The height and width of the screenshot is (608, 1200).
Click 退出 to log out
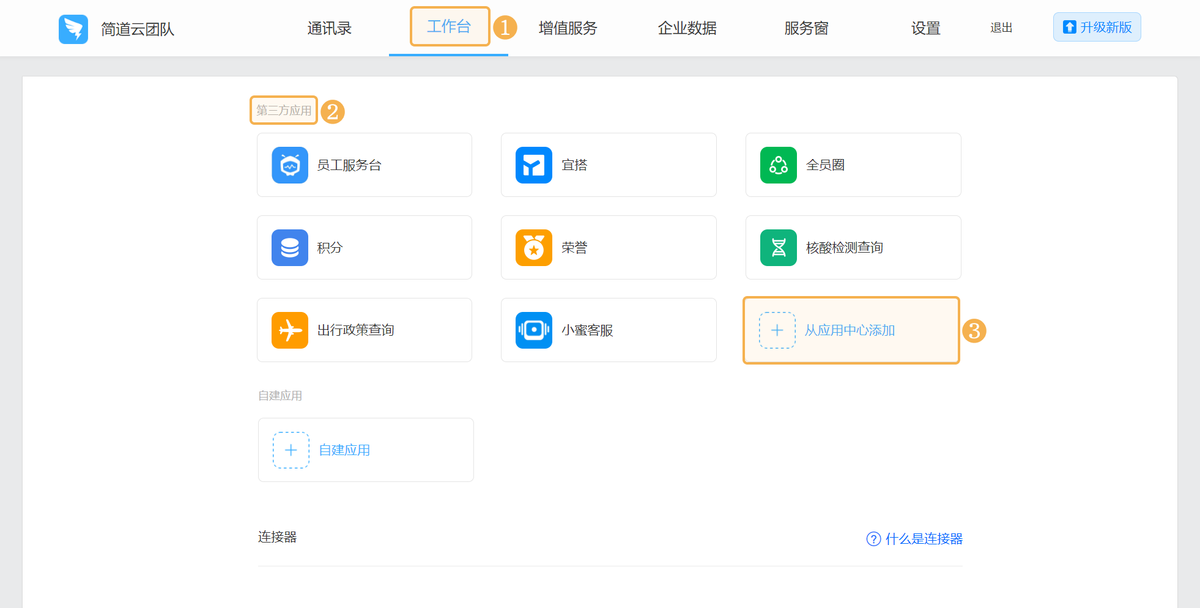tap(1001, 27)
